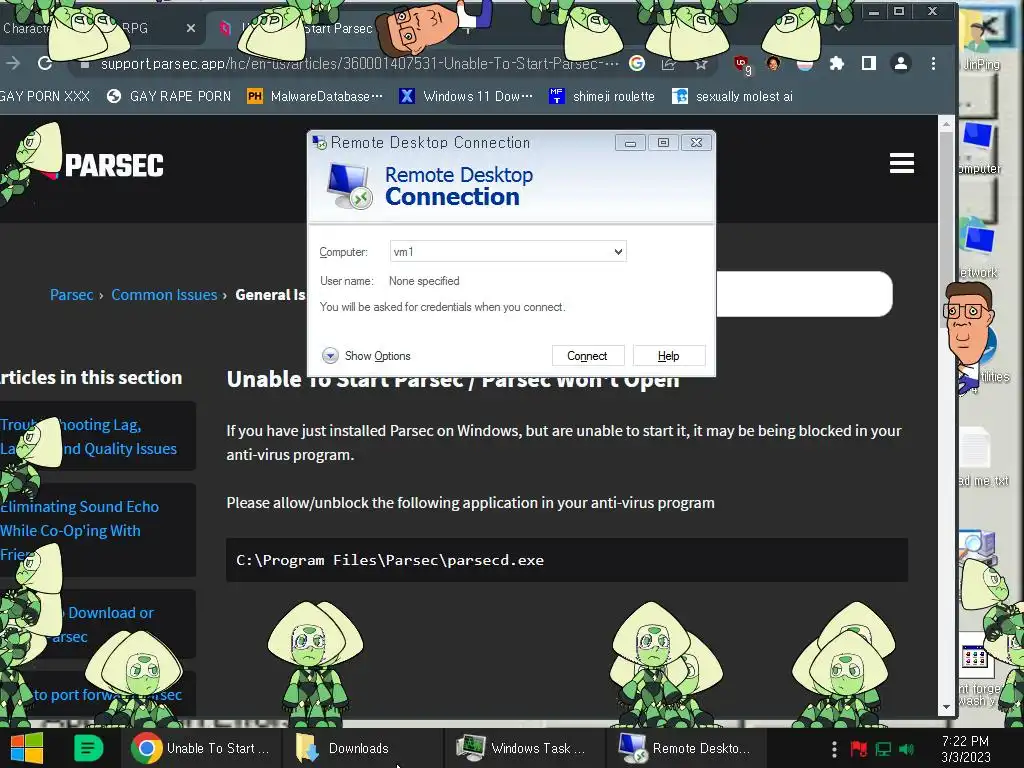Switch to Windows Task Manager taskbar item
Viewport: 1024px width, 768px height.
tap(524, 748)
